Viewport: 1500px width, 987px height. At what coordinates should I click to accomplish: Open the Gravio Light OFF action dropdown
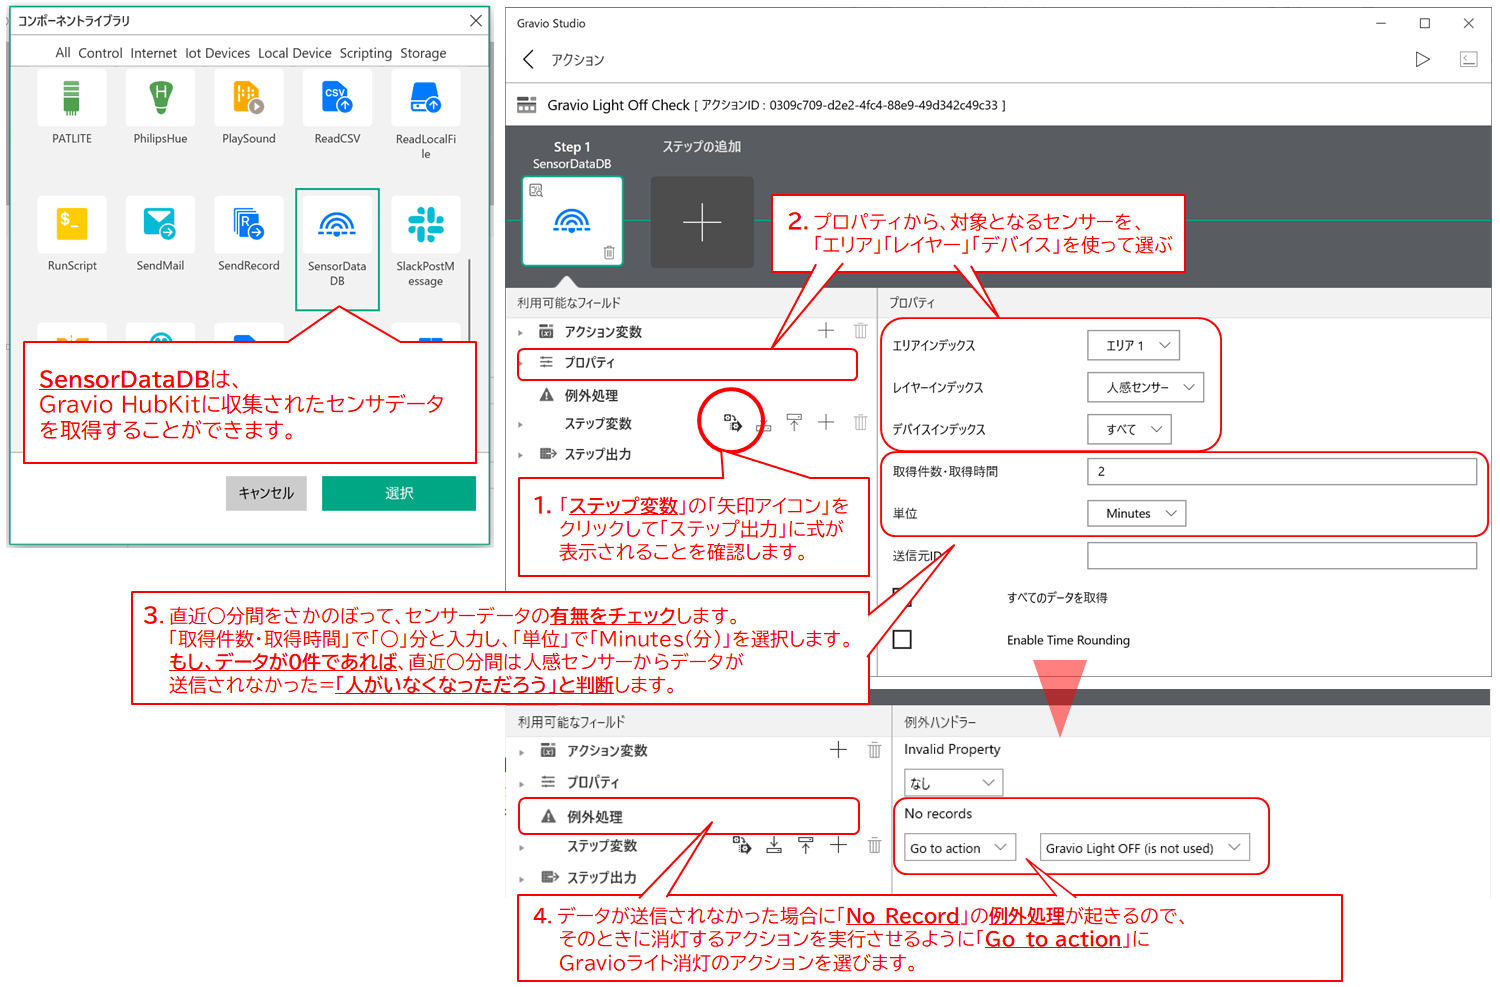(x=1144, y=847)
